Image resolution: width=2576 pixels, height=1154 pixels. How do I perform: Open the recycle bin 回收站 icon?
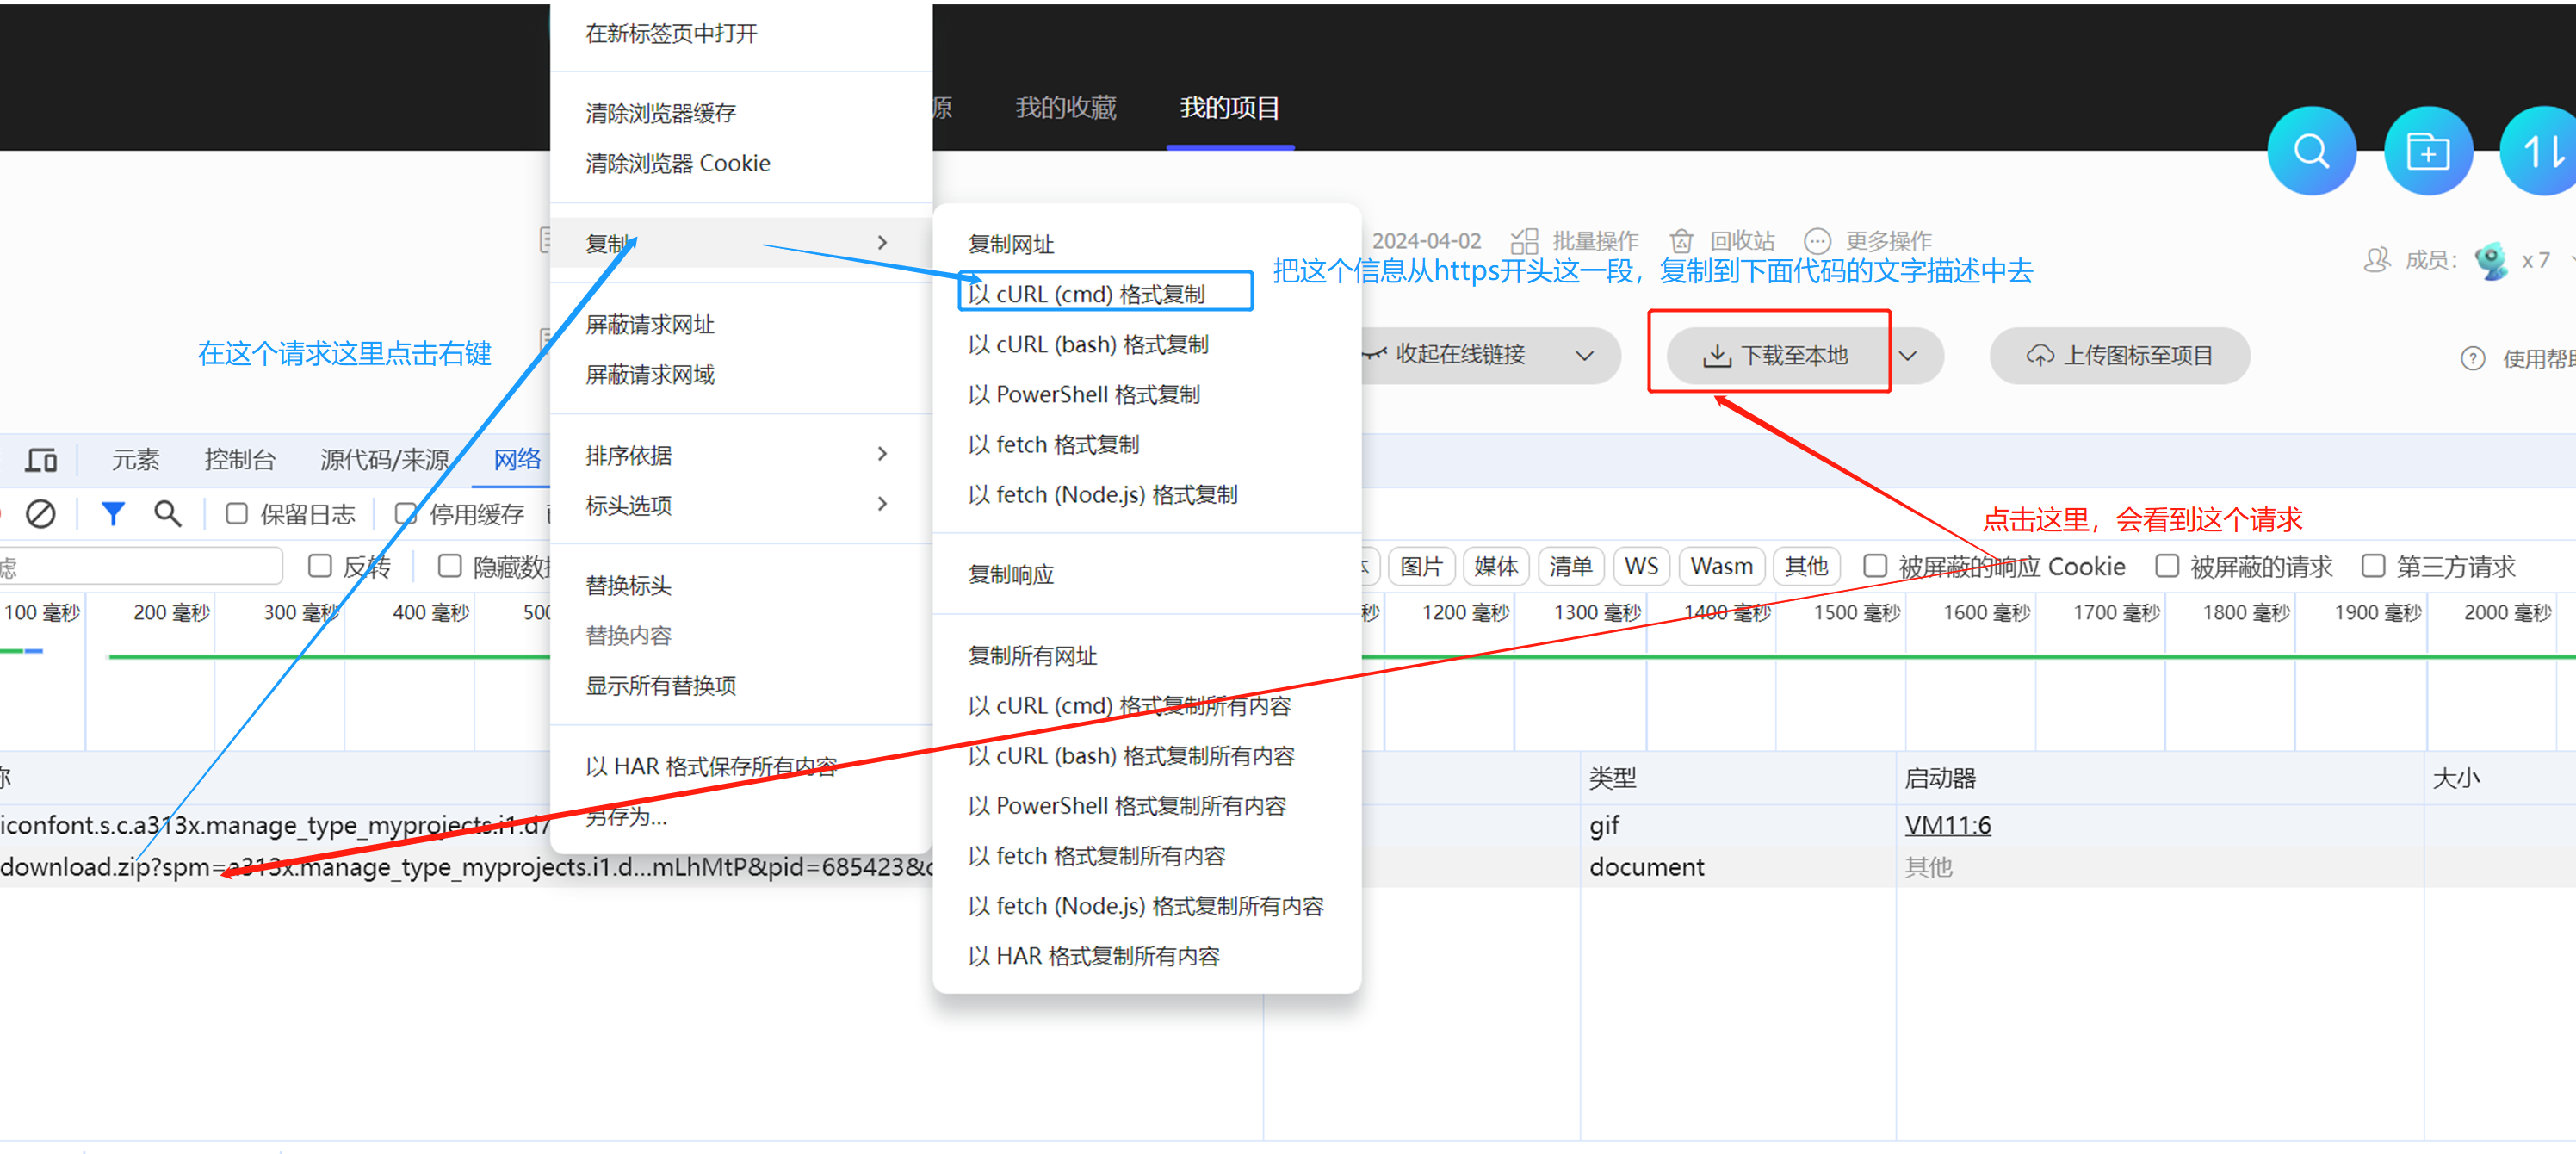coord(1681,241)
